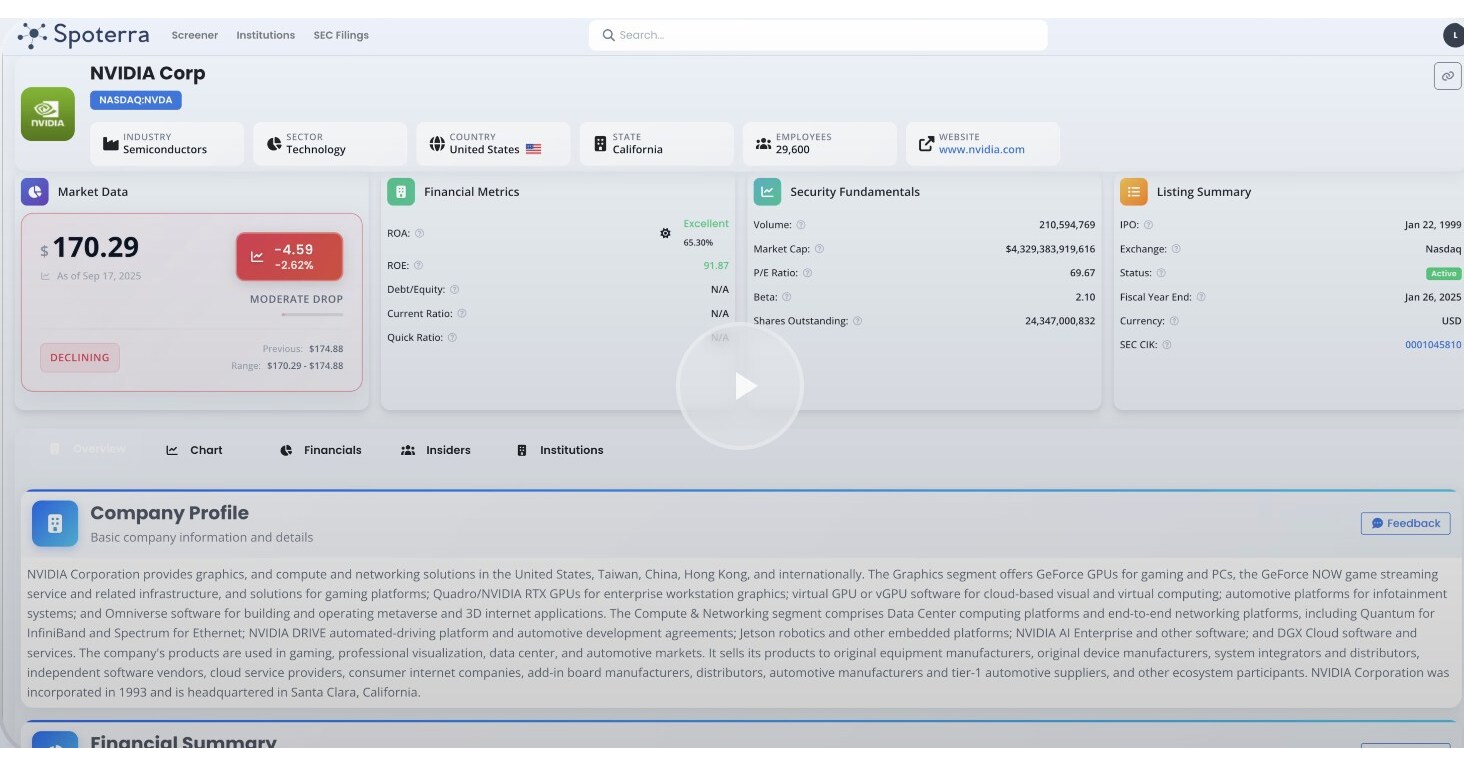The width and height of the screenshot is (1464, 766).
Task: Click the help icon beside Beta
Action: pyautogui.click(x=786, y=297)
